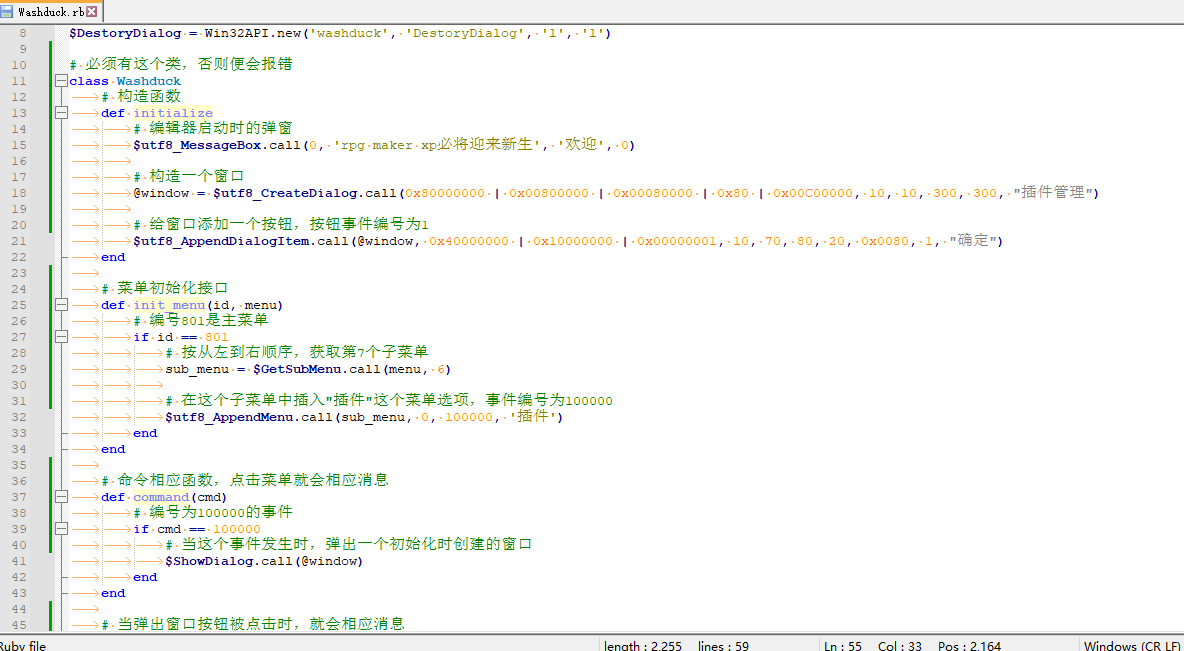Click the '欢迎' string literal
Screen dimensions: 1184x651
[581, 145]
